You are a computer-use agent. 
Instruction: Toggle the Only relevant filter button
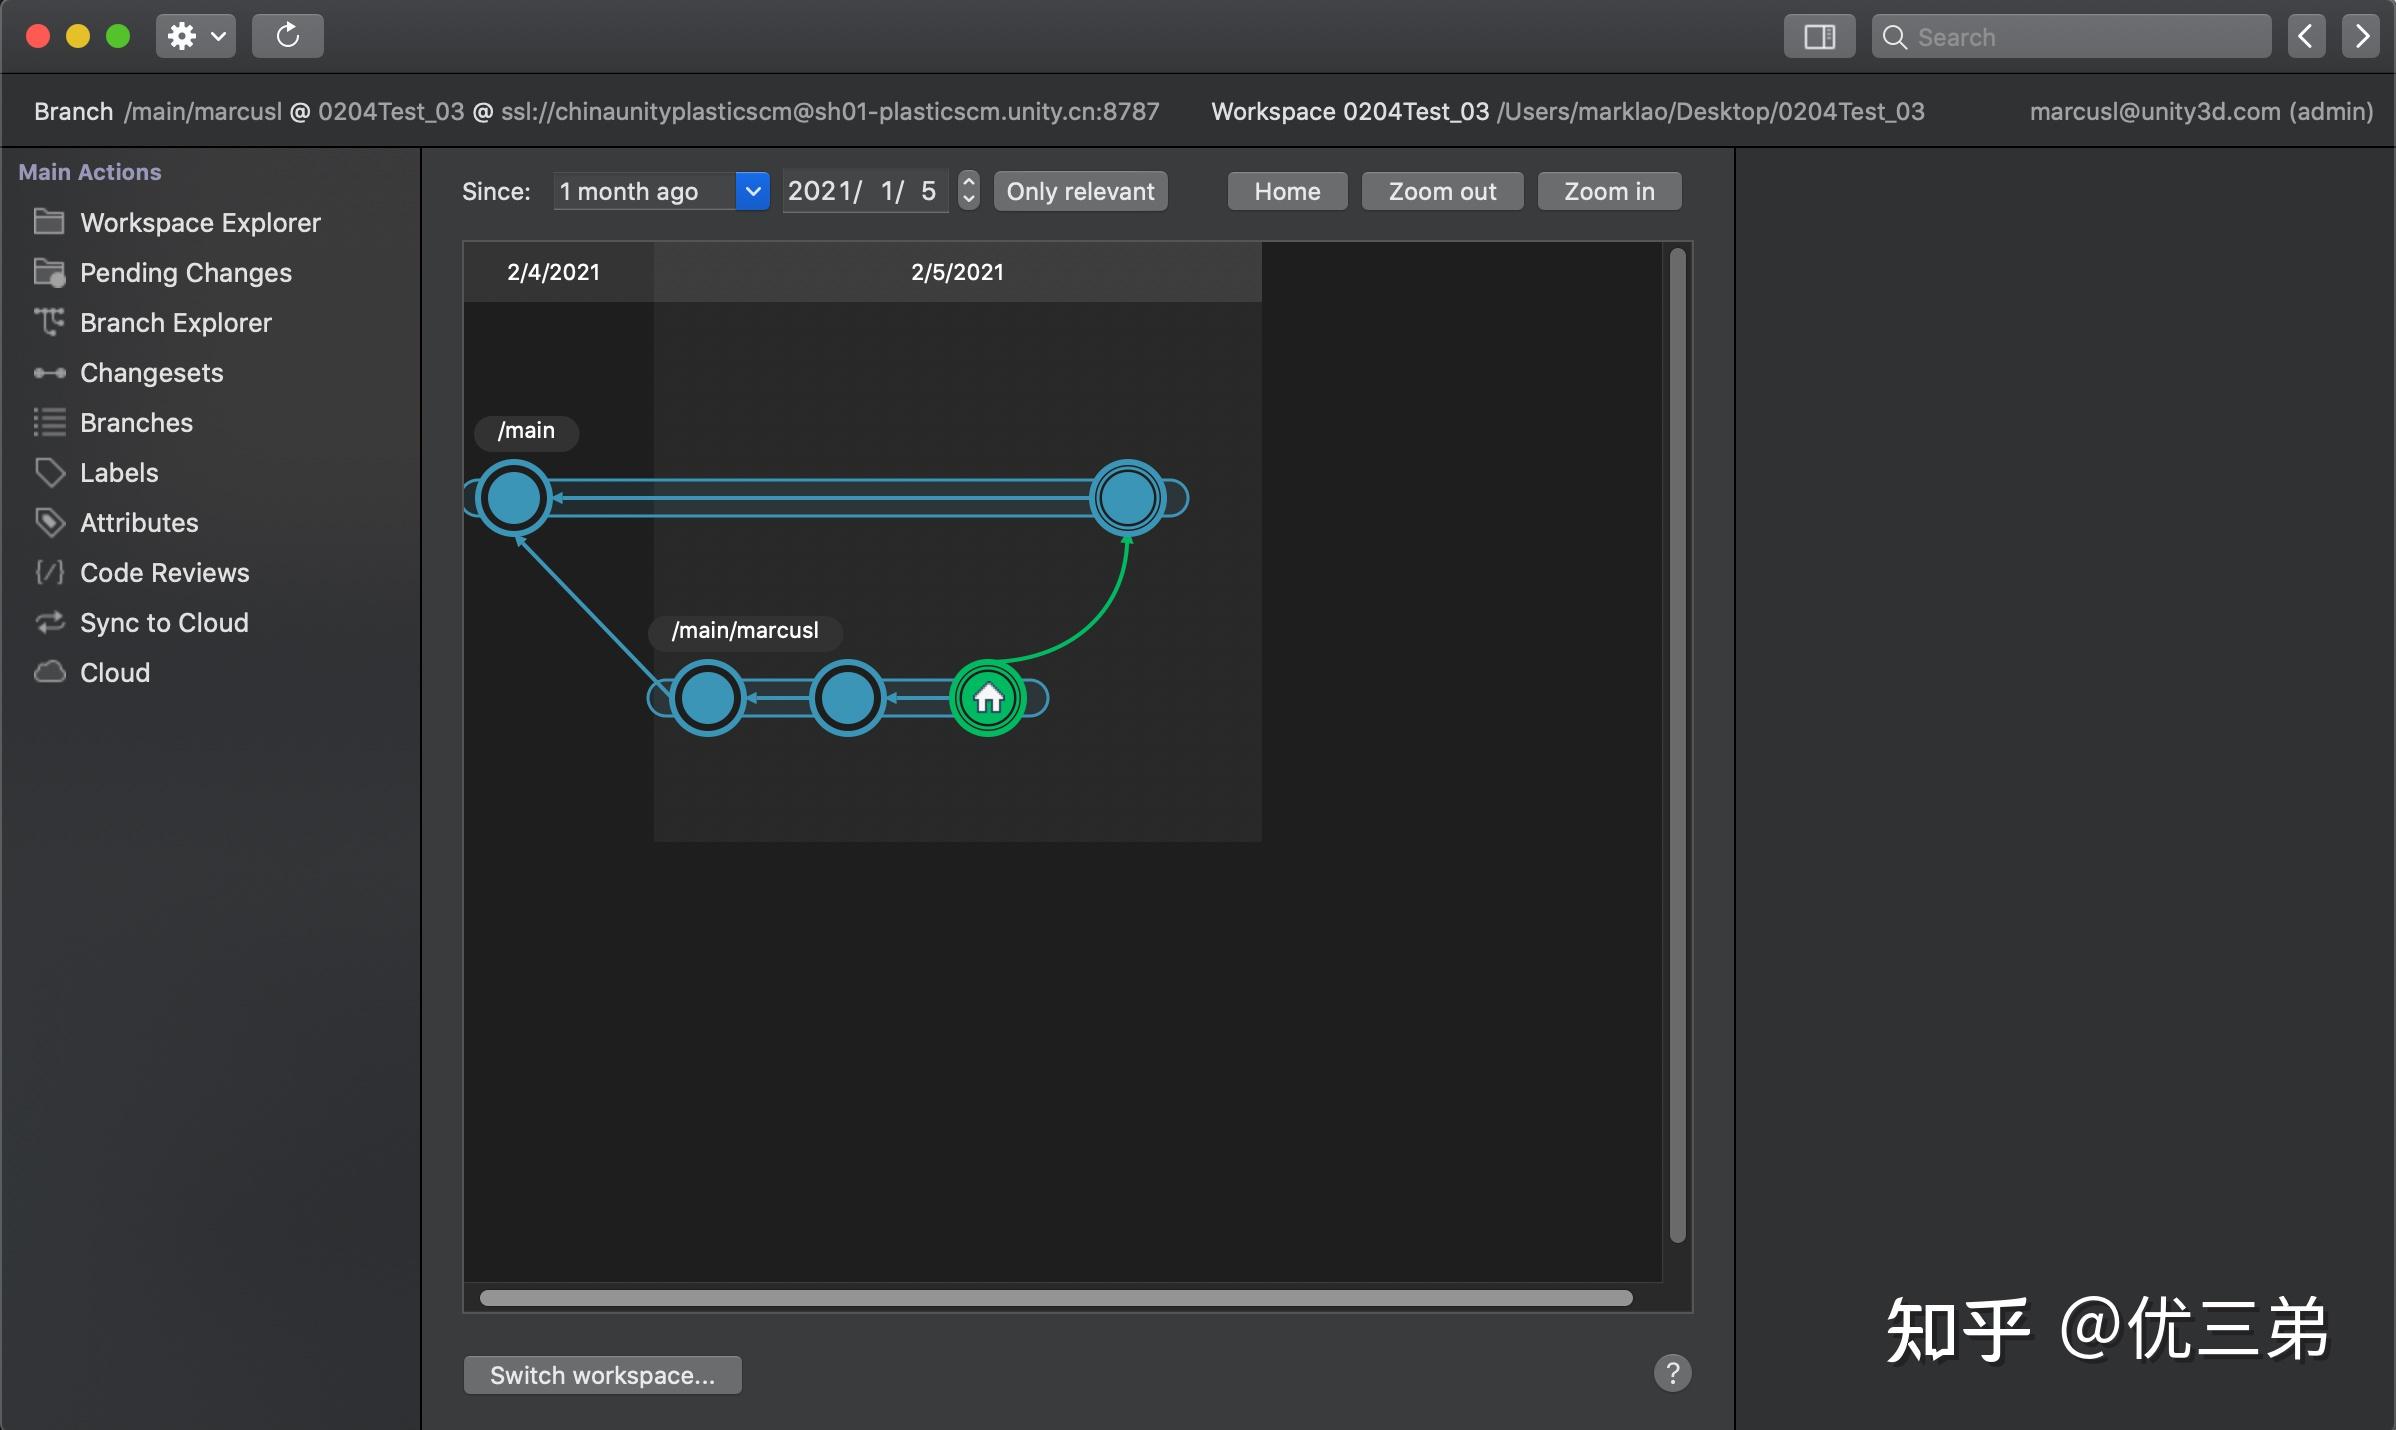(x=1080, y=191)
